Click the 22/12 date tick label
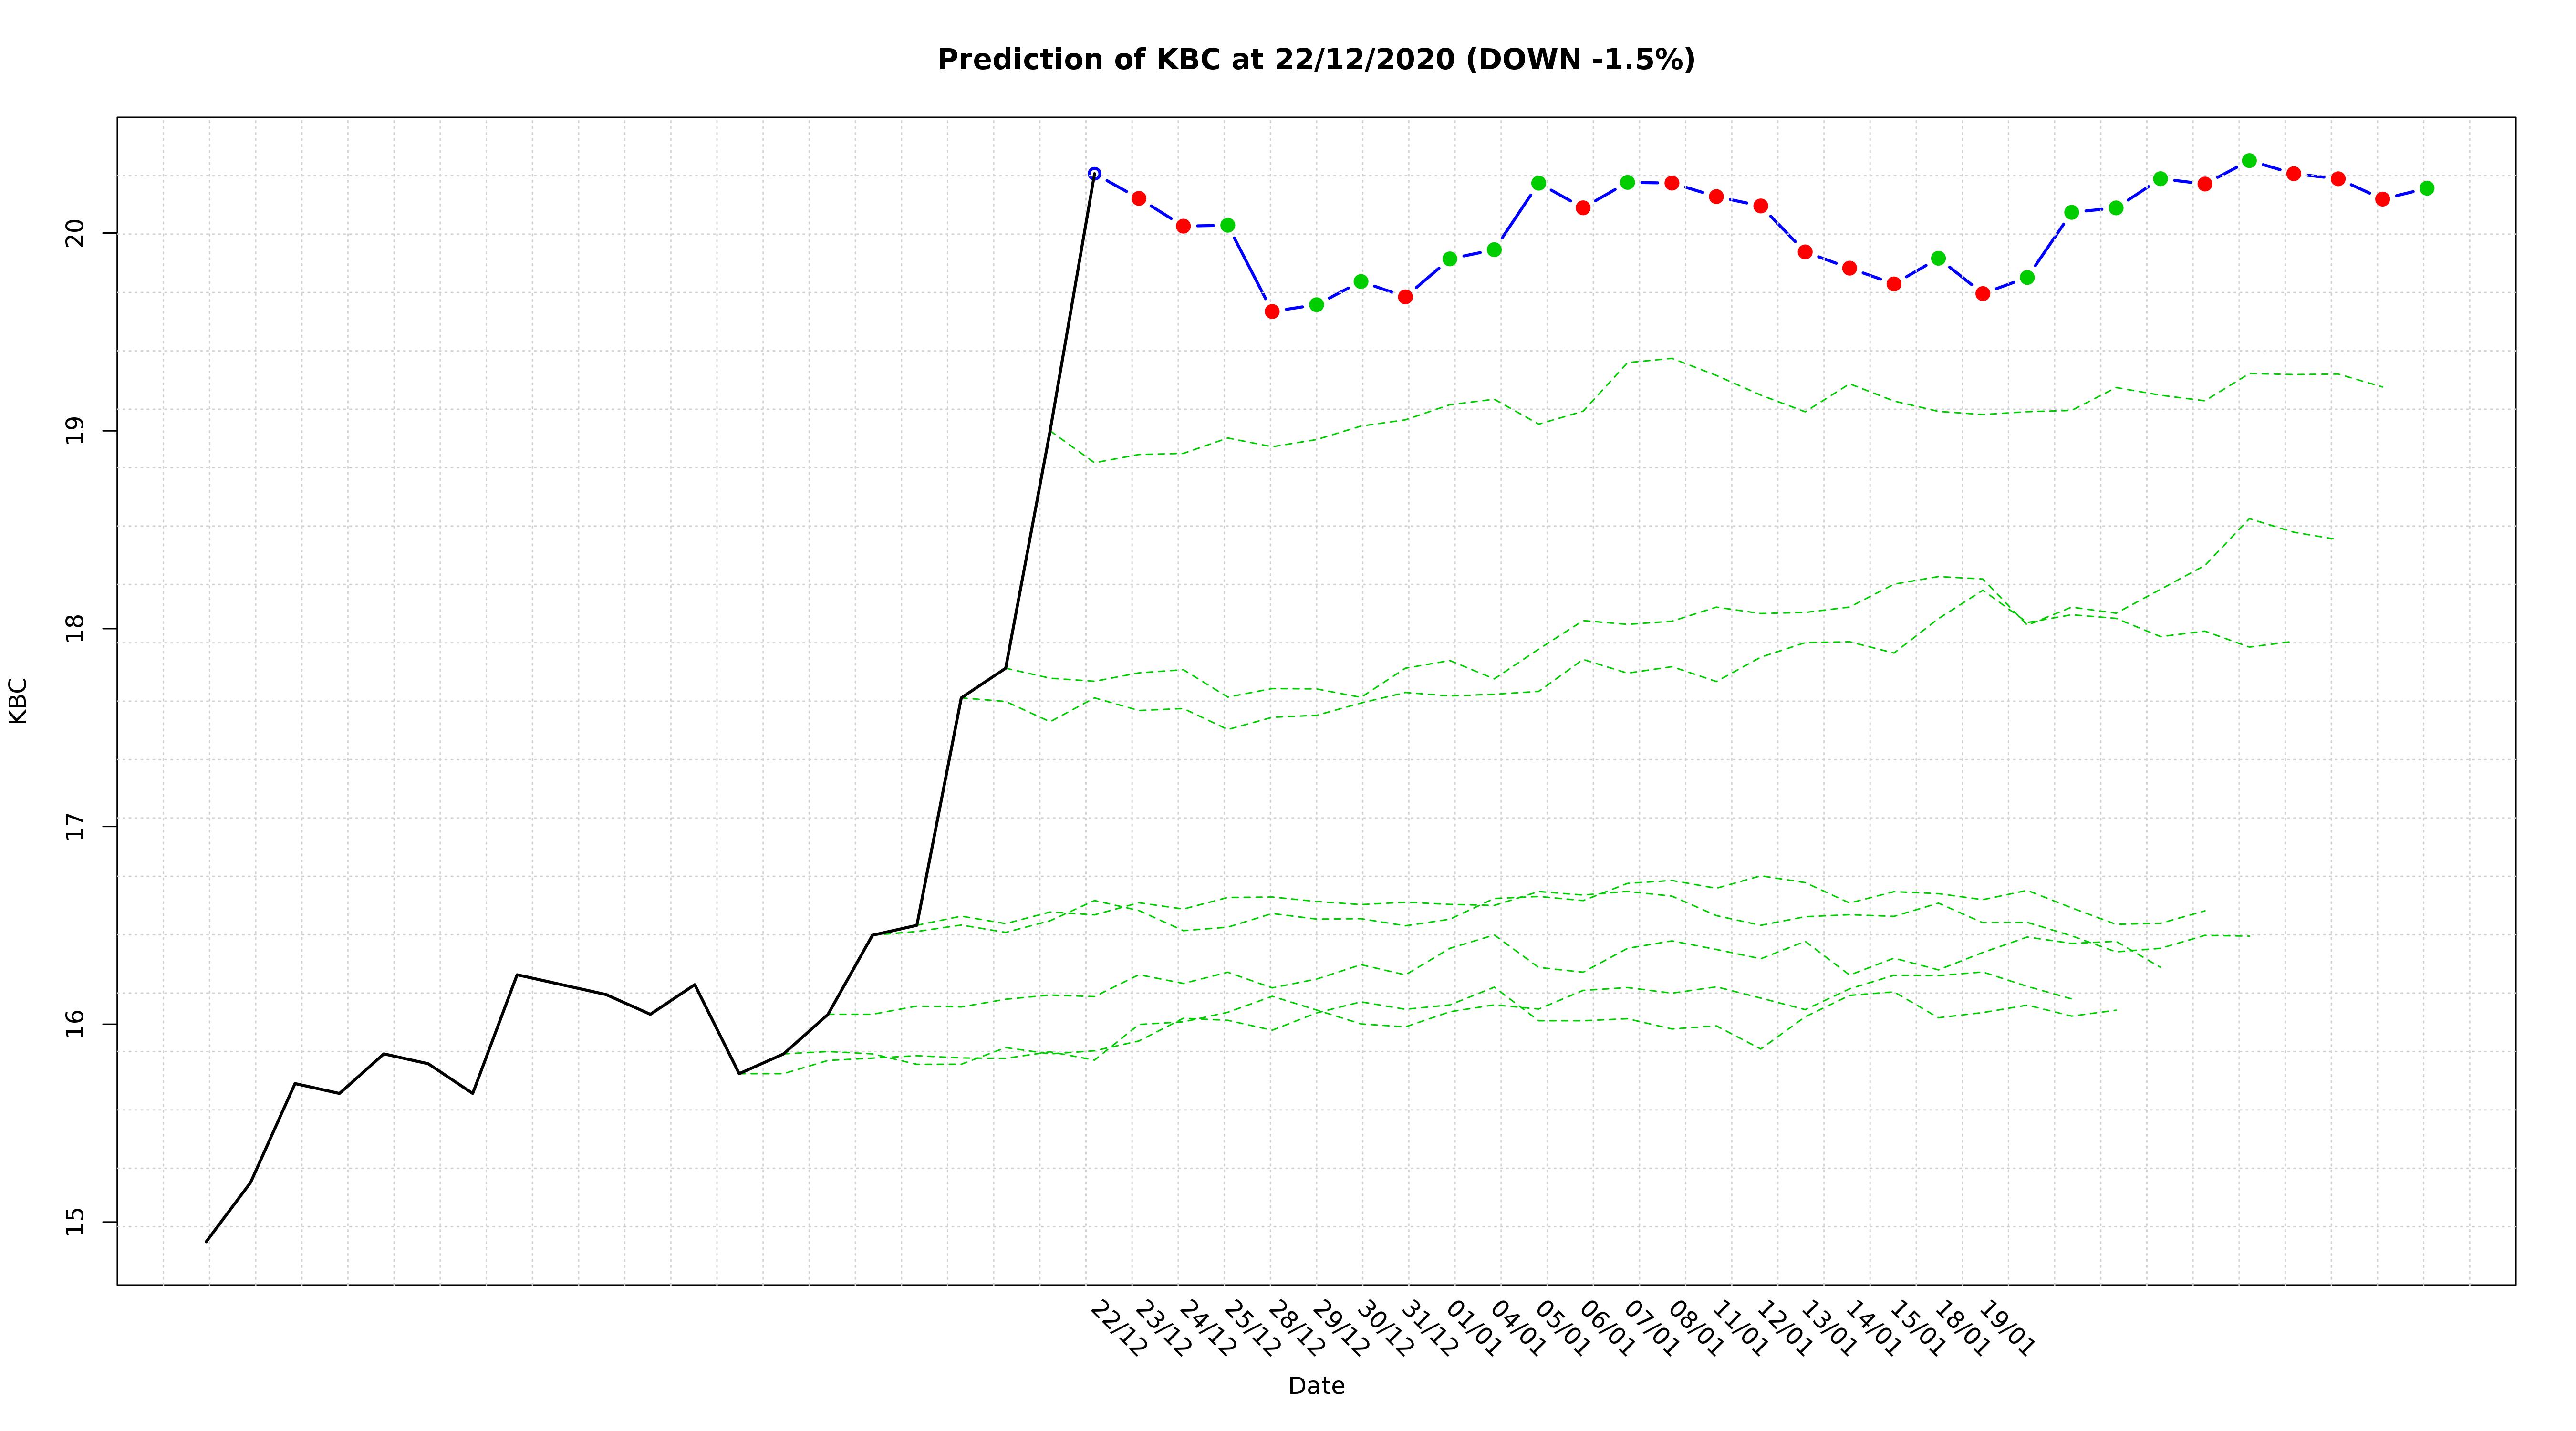This screenshot has height=1431, width=2576. 1118,1329
